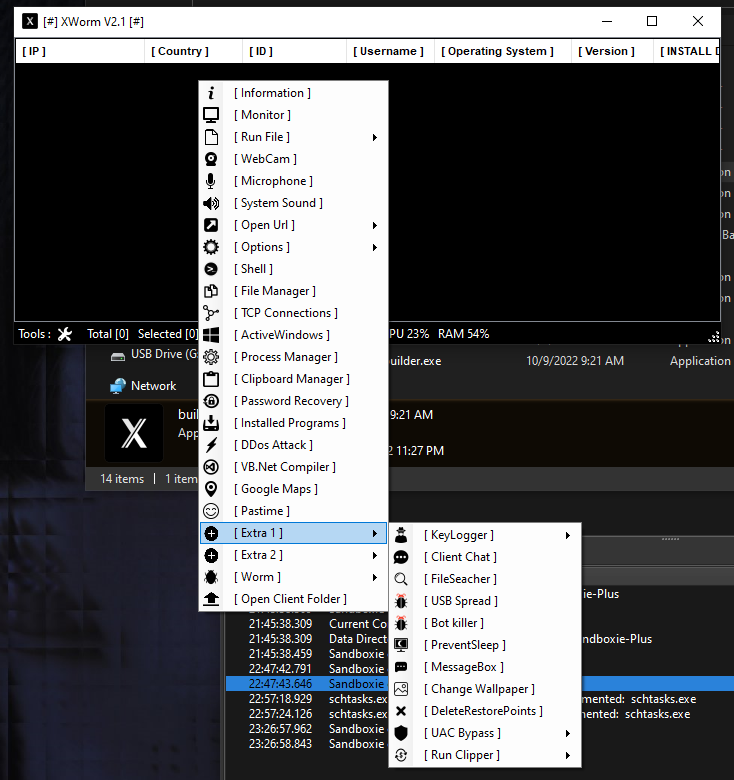Click the Total [0] status text
Viewport: 734px width, 780px height.
tap(108, 334)
